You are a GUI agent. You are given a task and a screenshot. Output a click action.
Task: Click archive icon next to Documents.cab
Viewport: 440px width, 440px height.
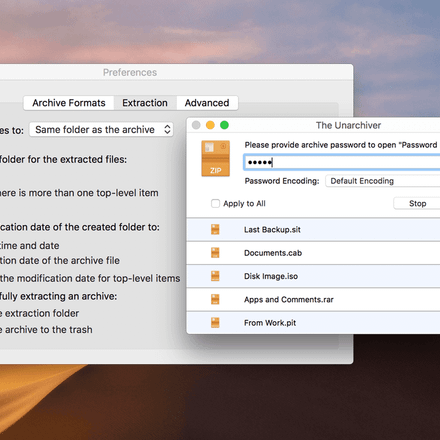(215, 253)
